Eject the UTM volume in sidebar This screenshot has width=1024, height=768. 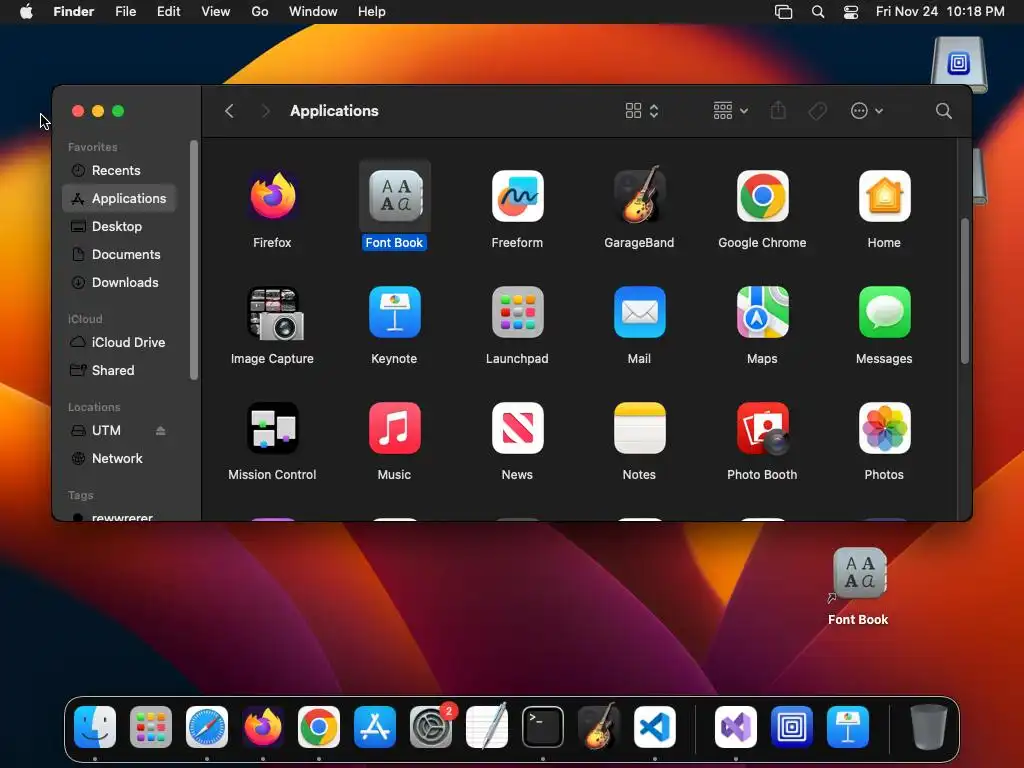(x=161, y=430)
